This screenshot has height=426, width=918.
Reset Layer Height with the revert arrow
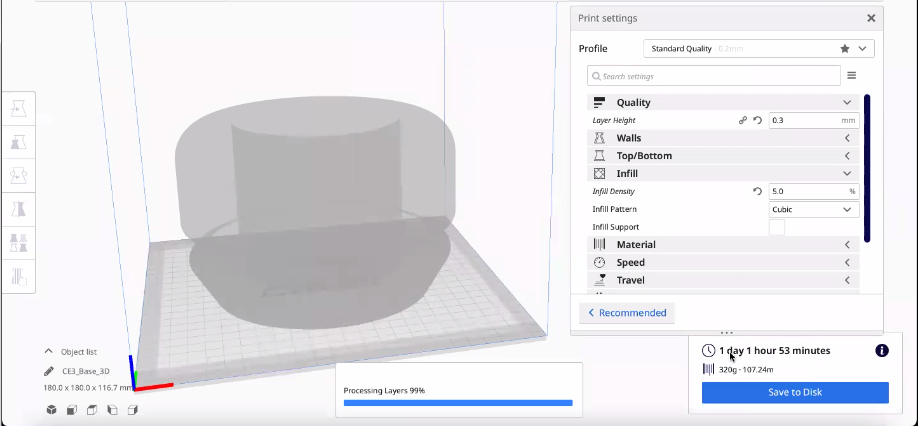pos(758,120)
